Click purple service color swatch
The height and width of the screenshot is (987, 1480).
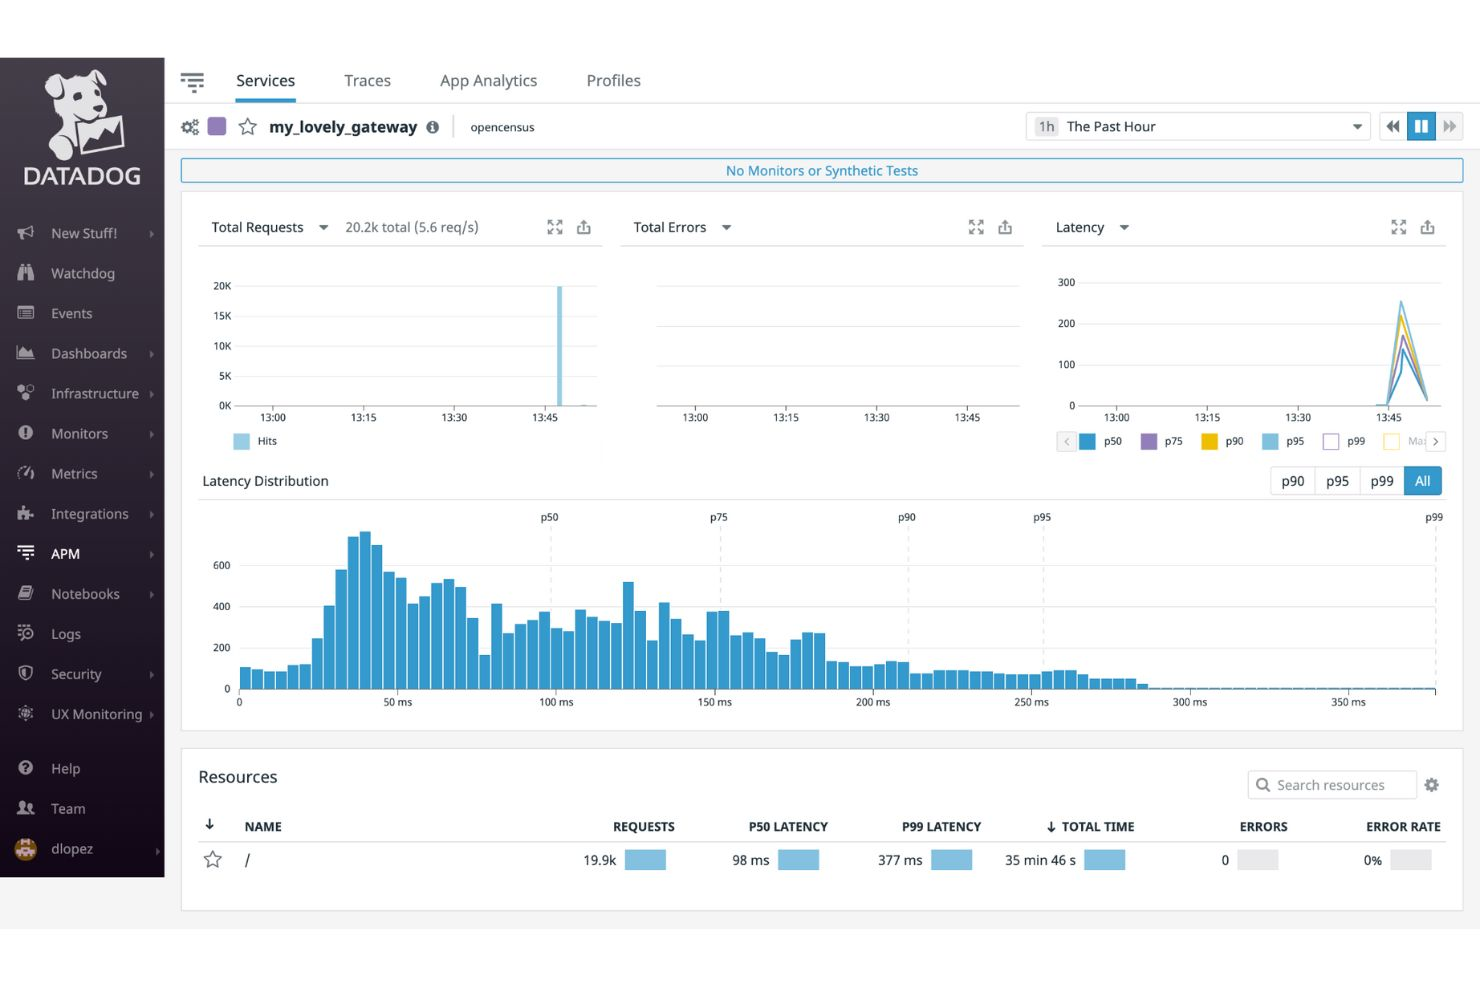coord(217,127)
